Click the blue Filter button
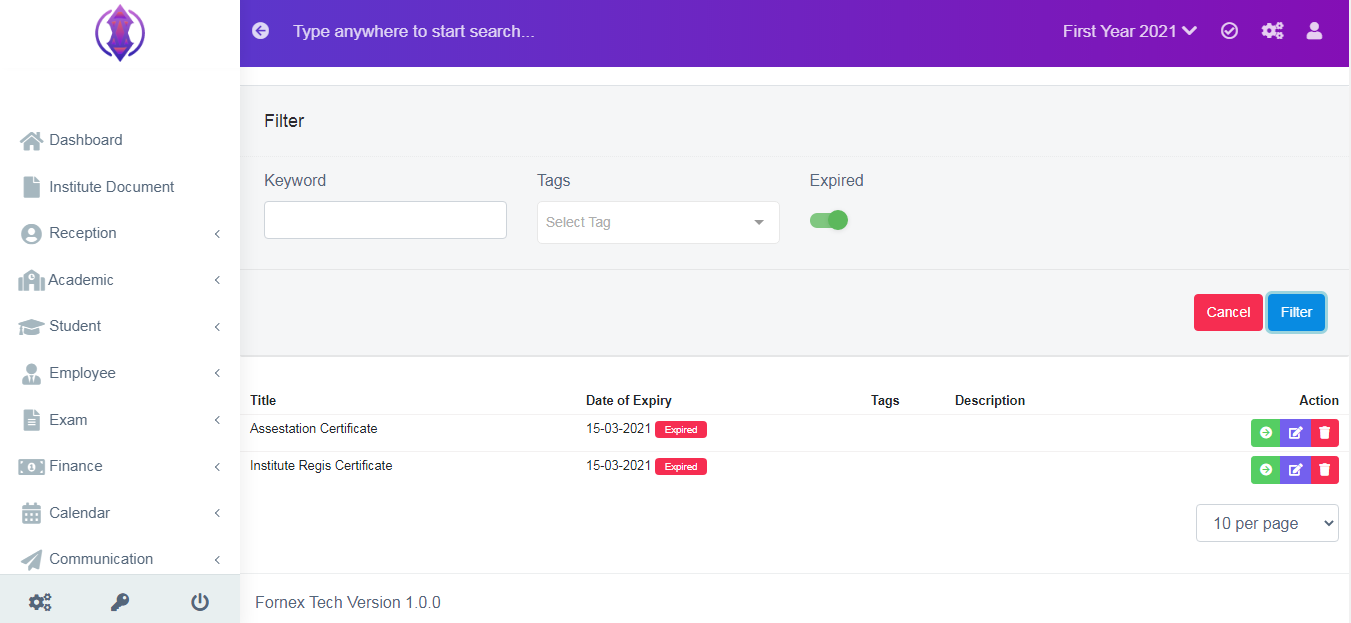This screenshot has width=1351, height=623. coord(1296,312)
